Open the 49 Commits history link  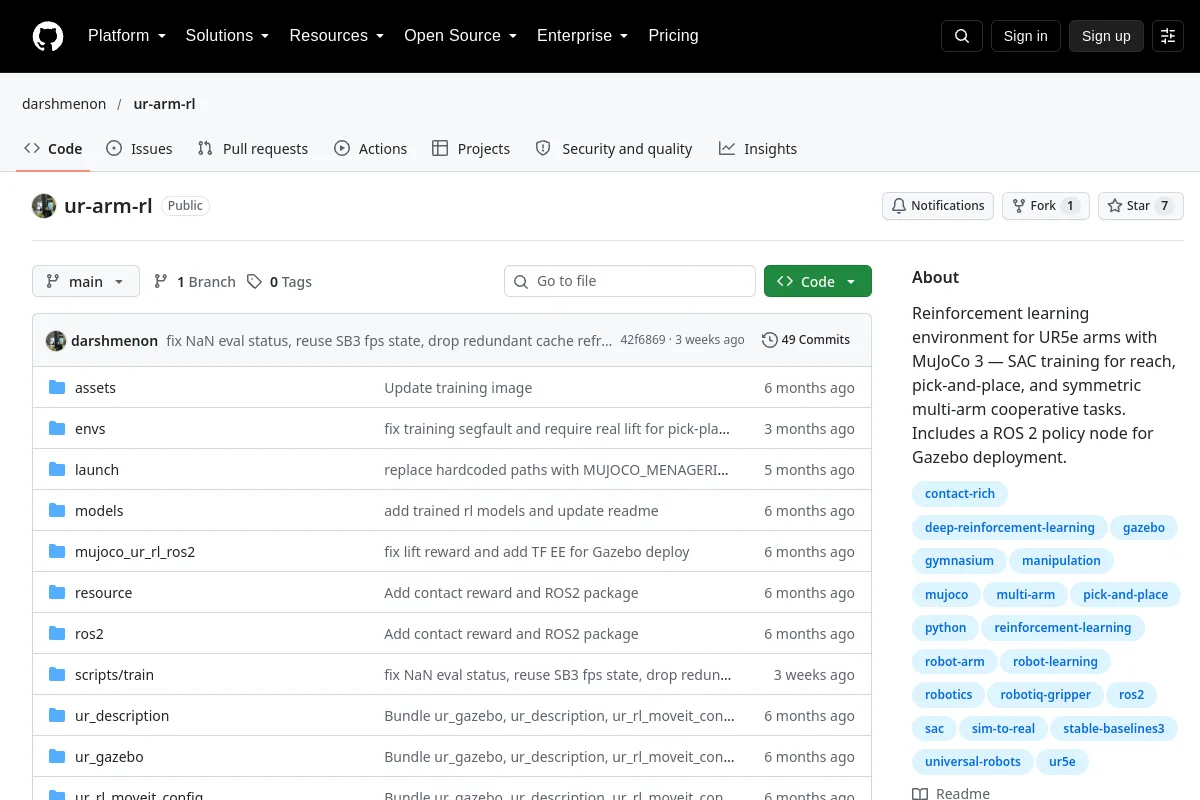(x=806, y=340)
